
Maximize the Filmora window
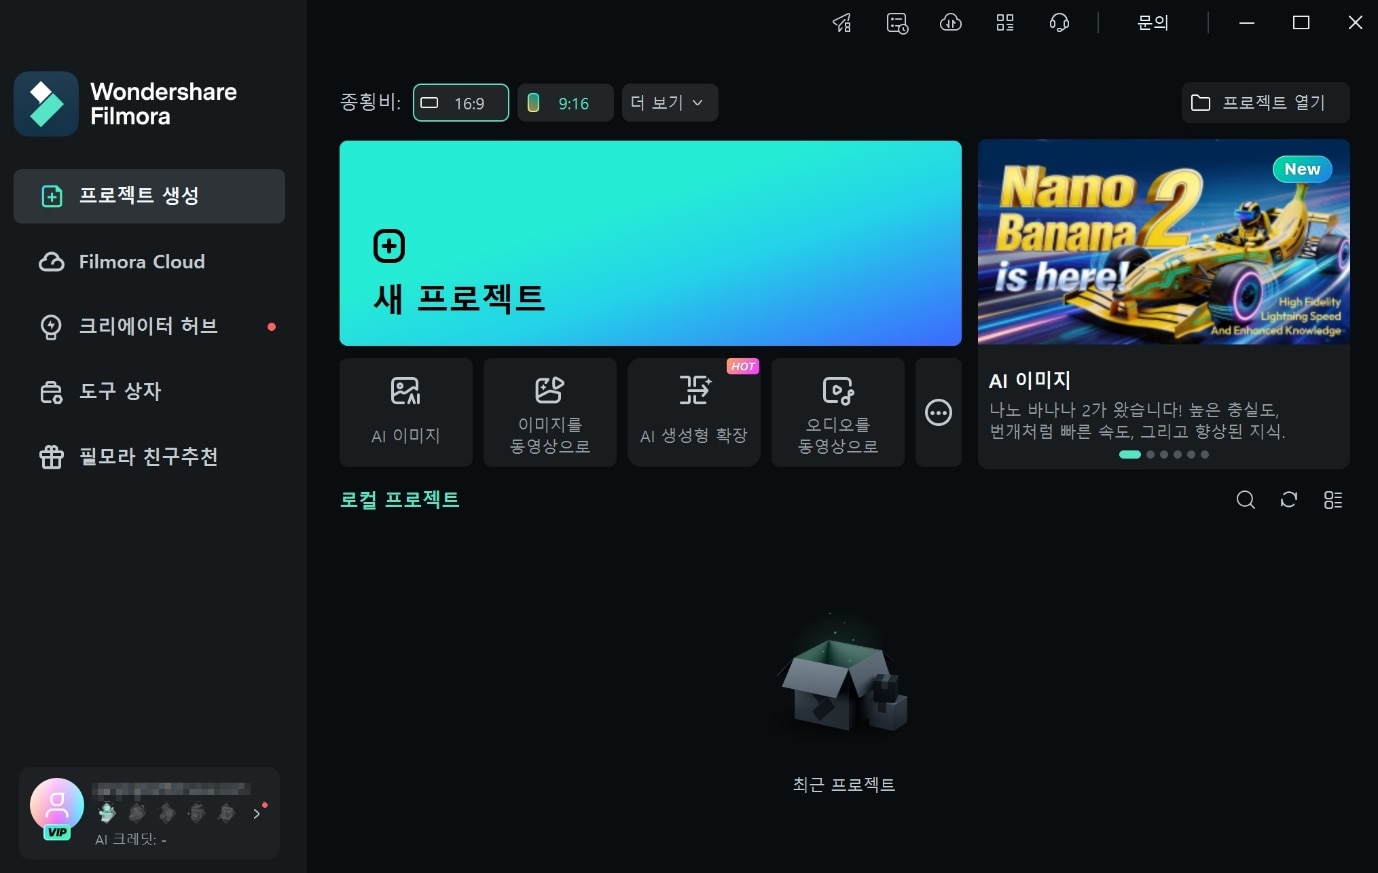1301,23
